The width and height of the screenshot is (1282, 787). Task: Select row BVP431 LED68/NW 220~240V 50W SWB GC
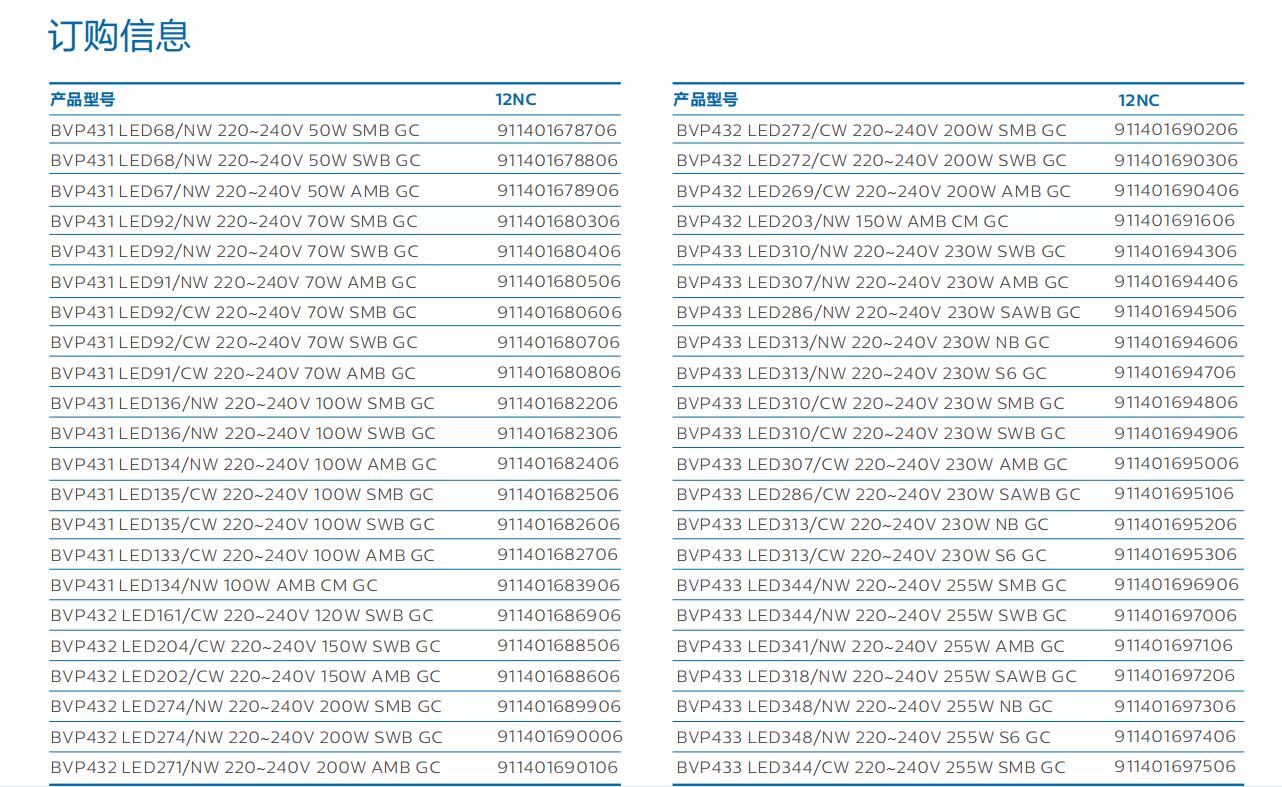coord(335,160)
